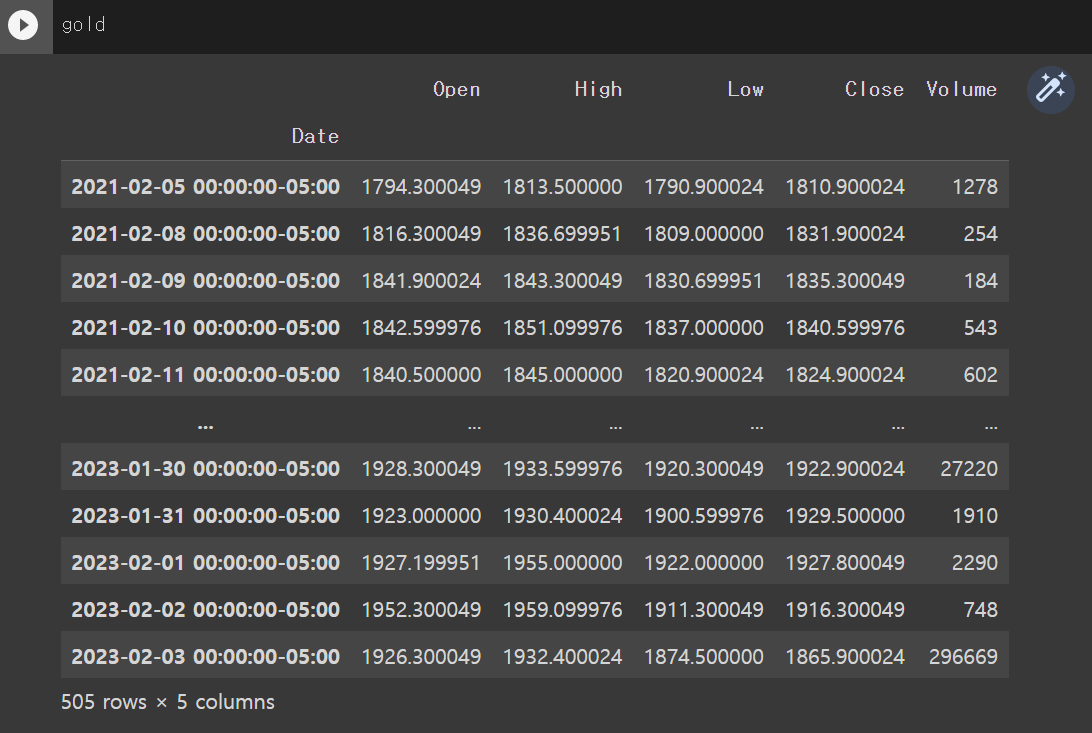The height and width of the screenshot is (733, 1092).
Task: Click Volume value 543
Action: click(981, 328)
